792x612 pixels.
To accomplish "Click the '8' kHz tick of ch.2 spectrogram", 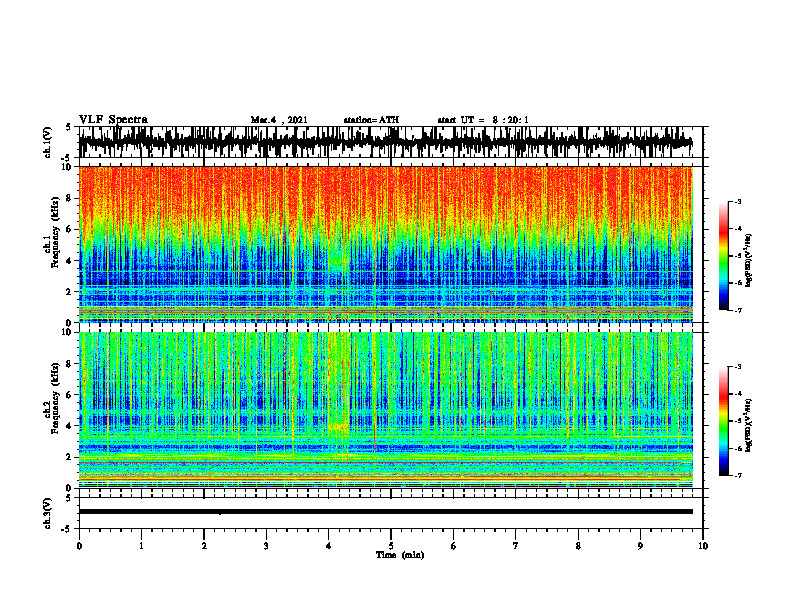I will [69, 364].
